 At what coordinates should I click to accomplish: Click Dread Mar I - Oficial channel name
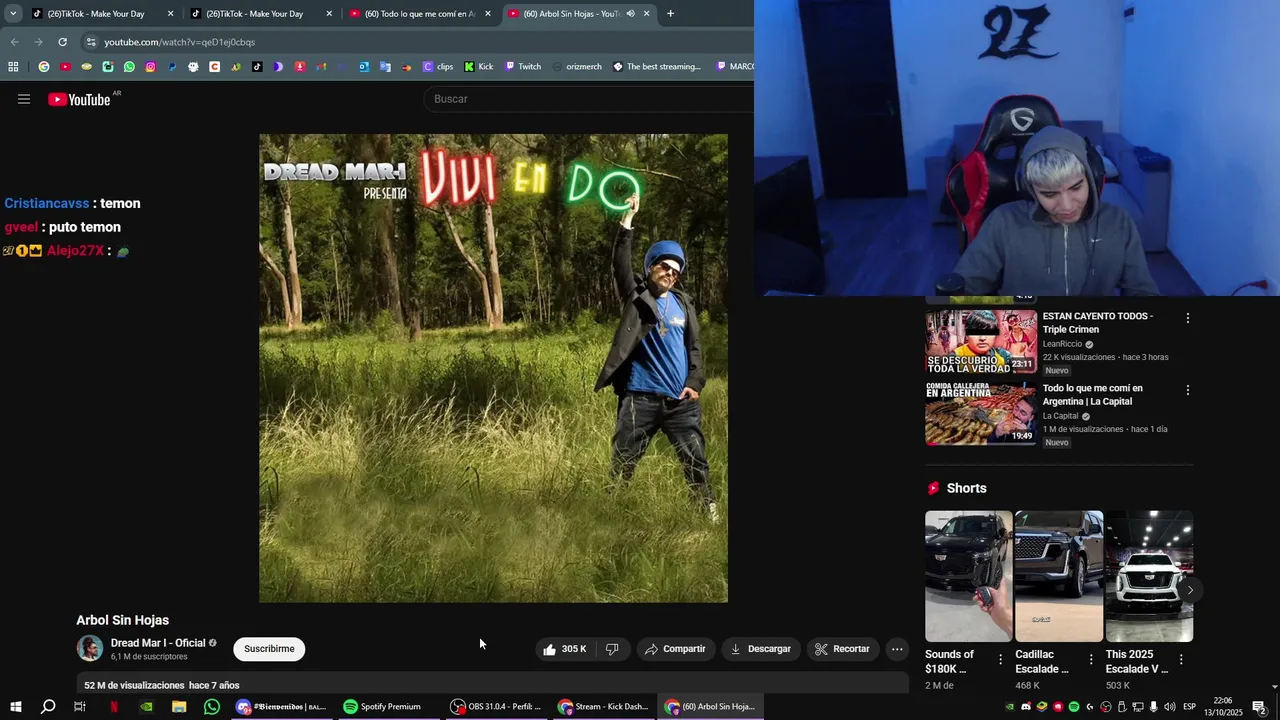click(158, 643)
